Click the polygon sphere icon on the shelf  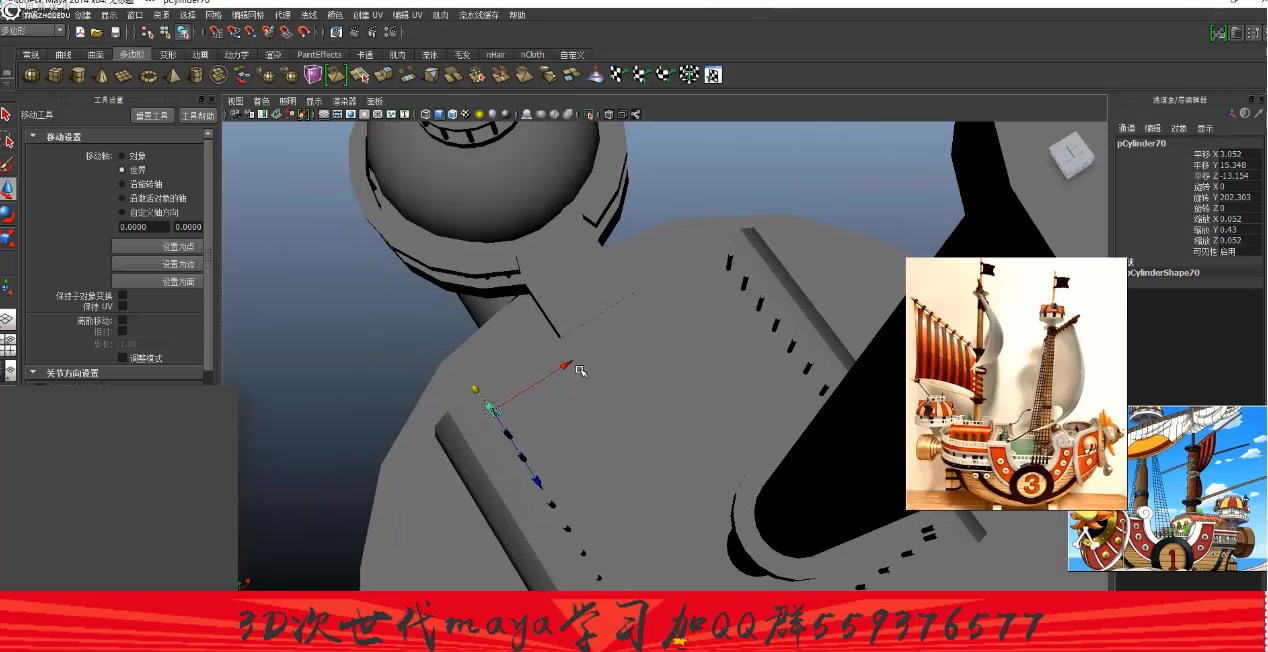[30, 74]
